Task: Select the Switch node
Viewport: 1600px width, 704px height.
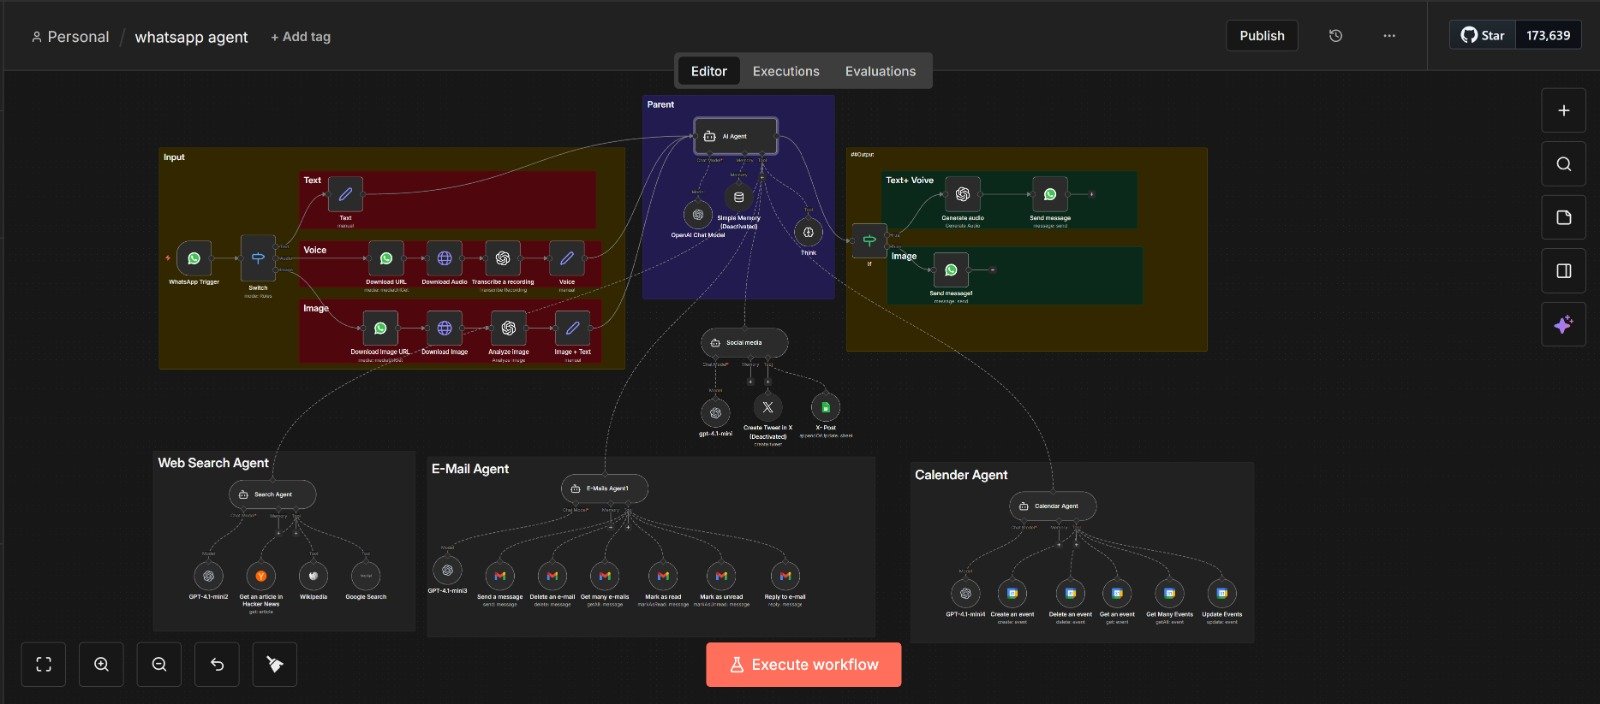Action: (x=258, y=259)
